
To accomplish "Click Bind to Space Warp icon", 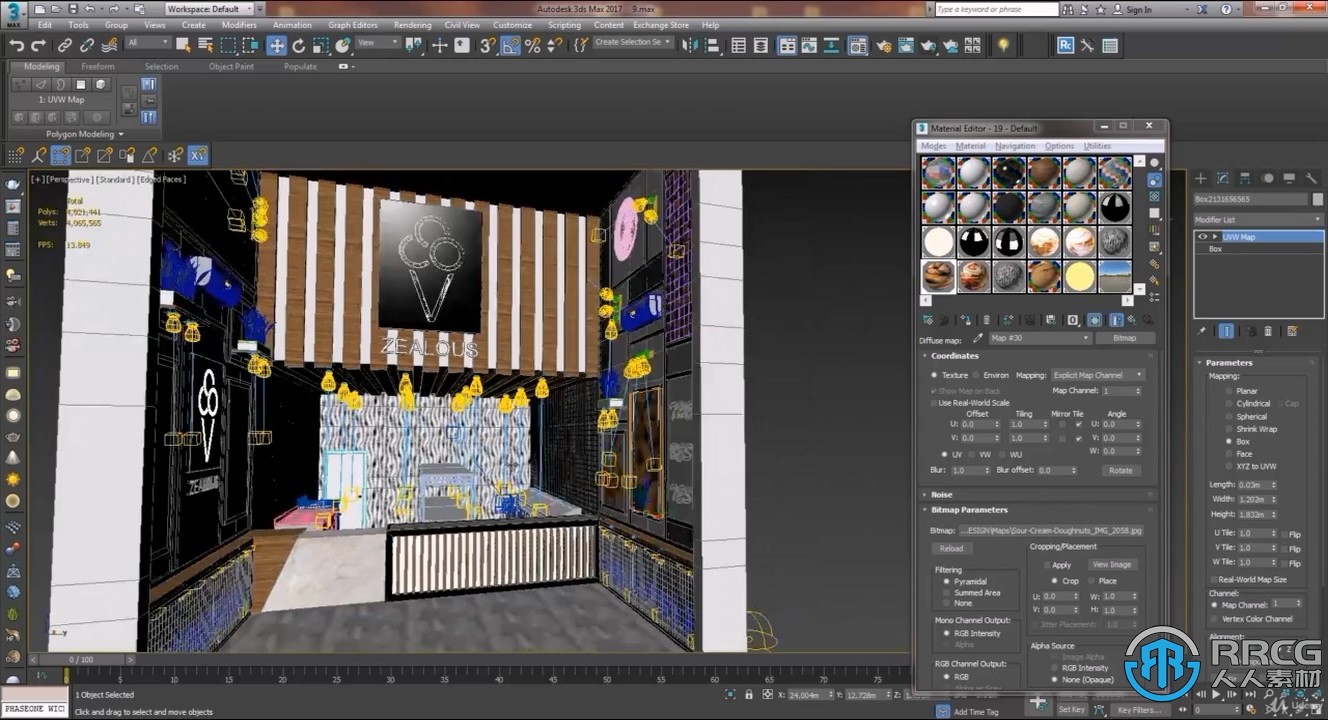I will pos(109,45).
